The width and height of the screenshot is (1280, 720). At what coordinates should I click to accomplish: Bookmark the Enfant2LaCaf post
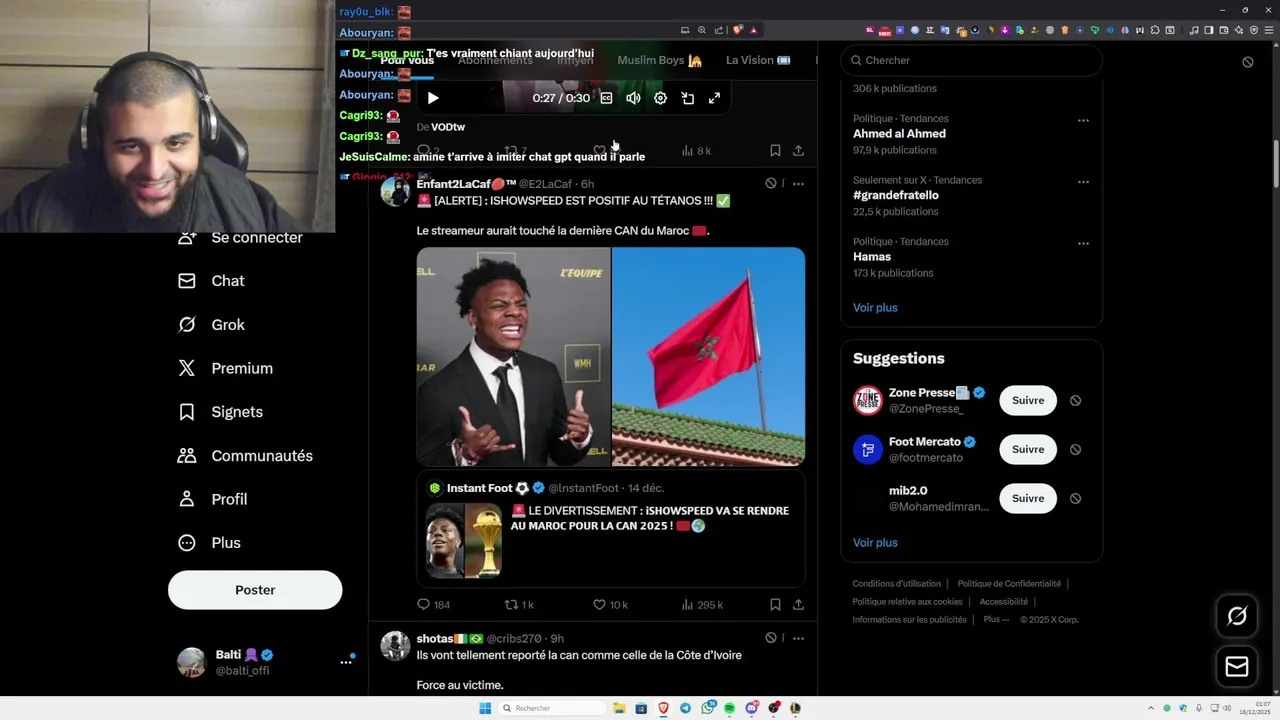(x=775, y=605)
